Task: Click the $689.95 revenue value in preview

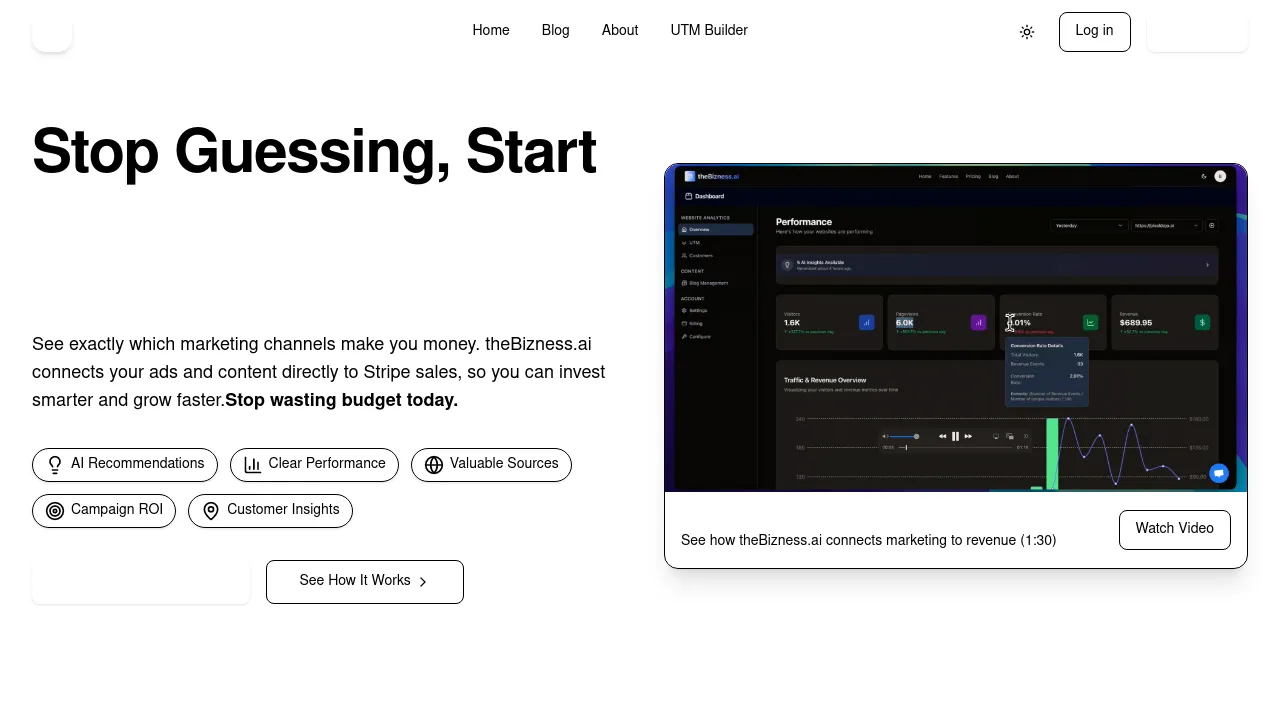Action: 1136,323
